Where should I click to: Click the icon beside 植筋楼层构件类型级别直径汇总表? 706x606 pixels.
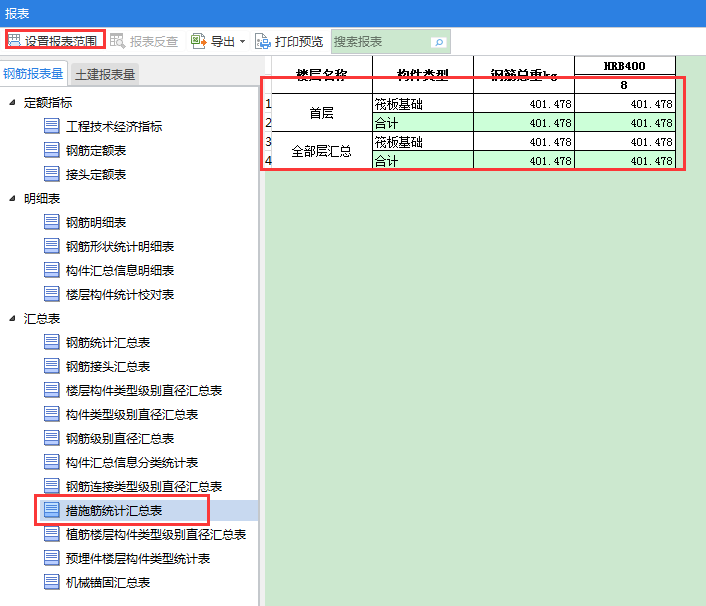(x=52, y=534)
